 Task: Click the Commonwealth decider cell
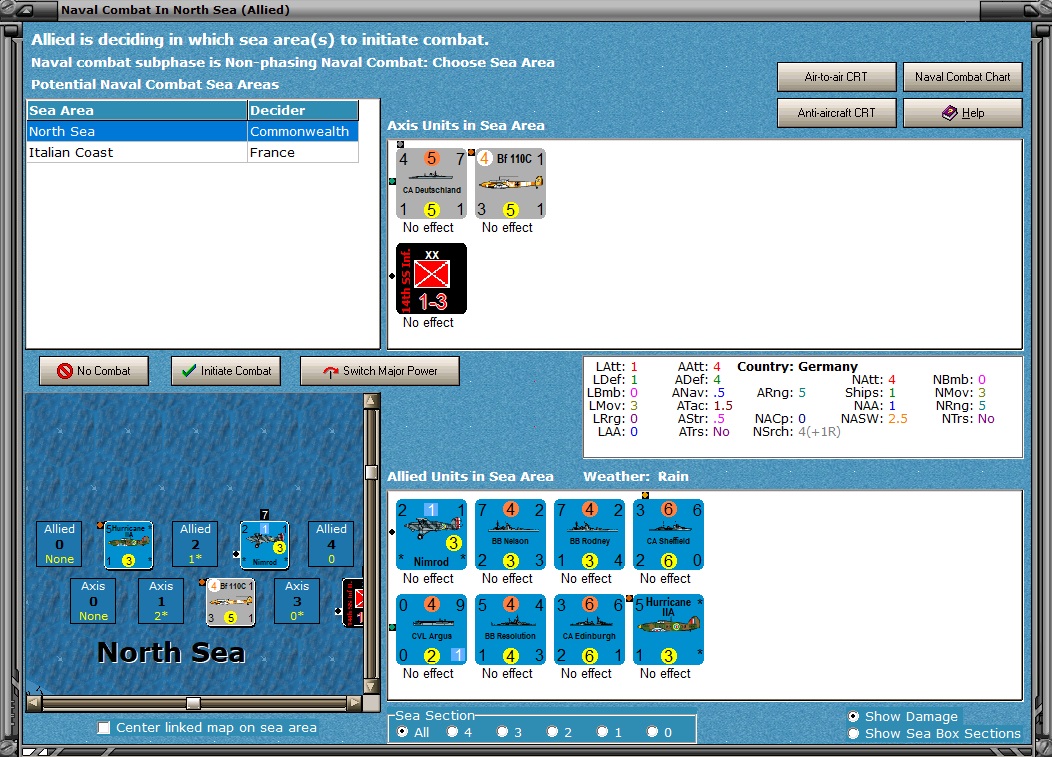click(303, 132)
